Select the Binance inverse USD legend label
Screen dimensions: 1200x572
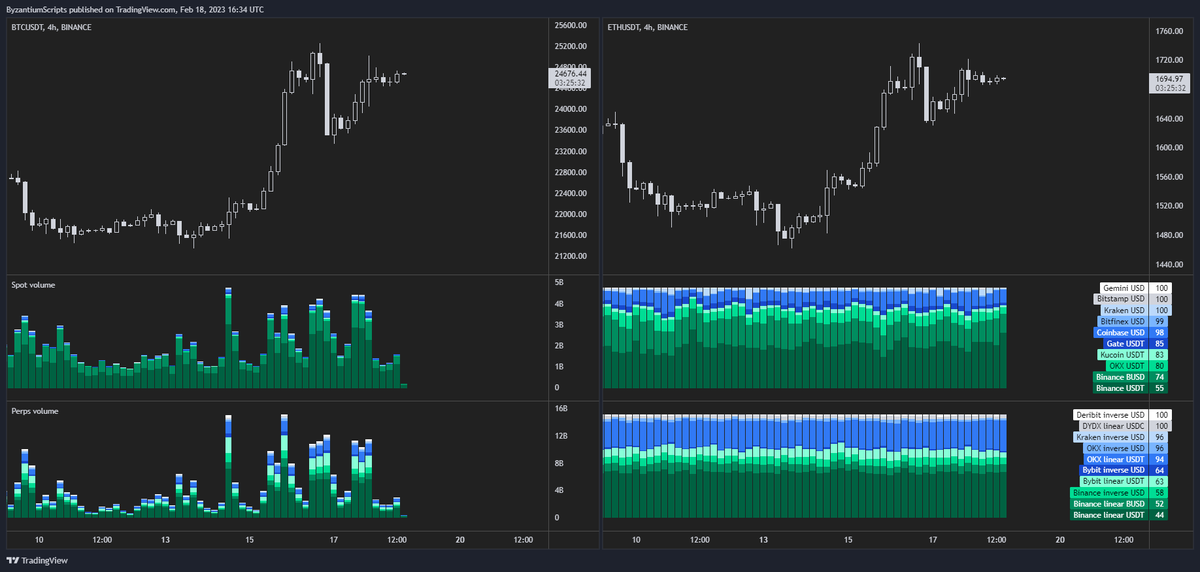1109,492
